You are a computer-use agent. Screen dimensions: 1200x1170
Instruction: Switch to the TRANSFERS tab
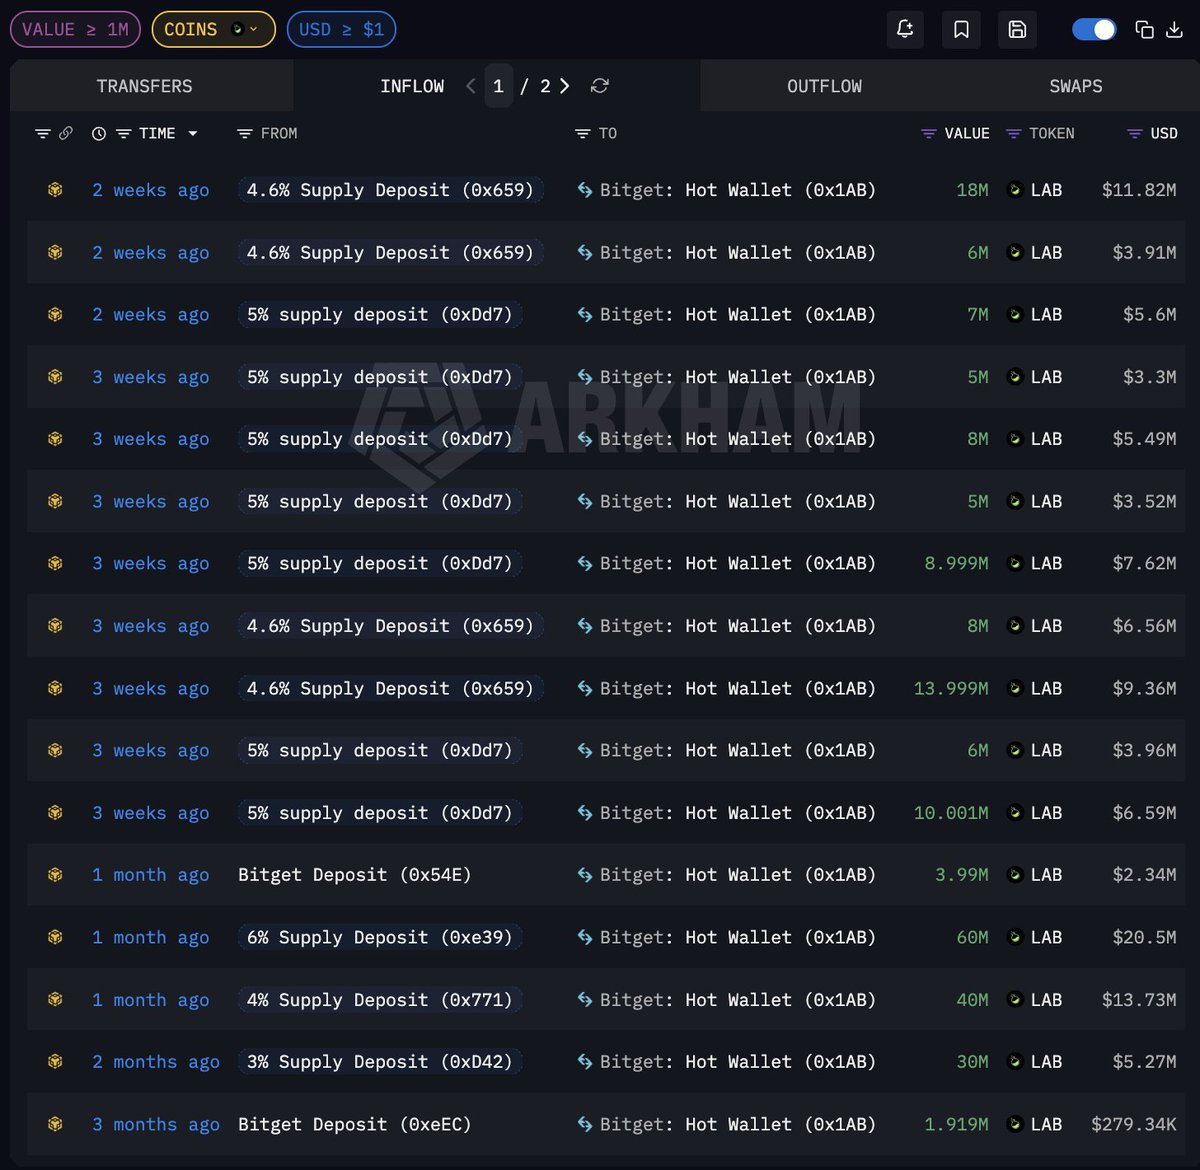145,86
